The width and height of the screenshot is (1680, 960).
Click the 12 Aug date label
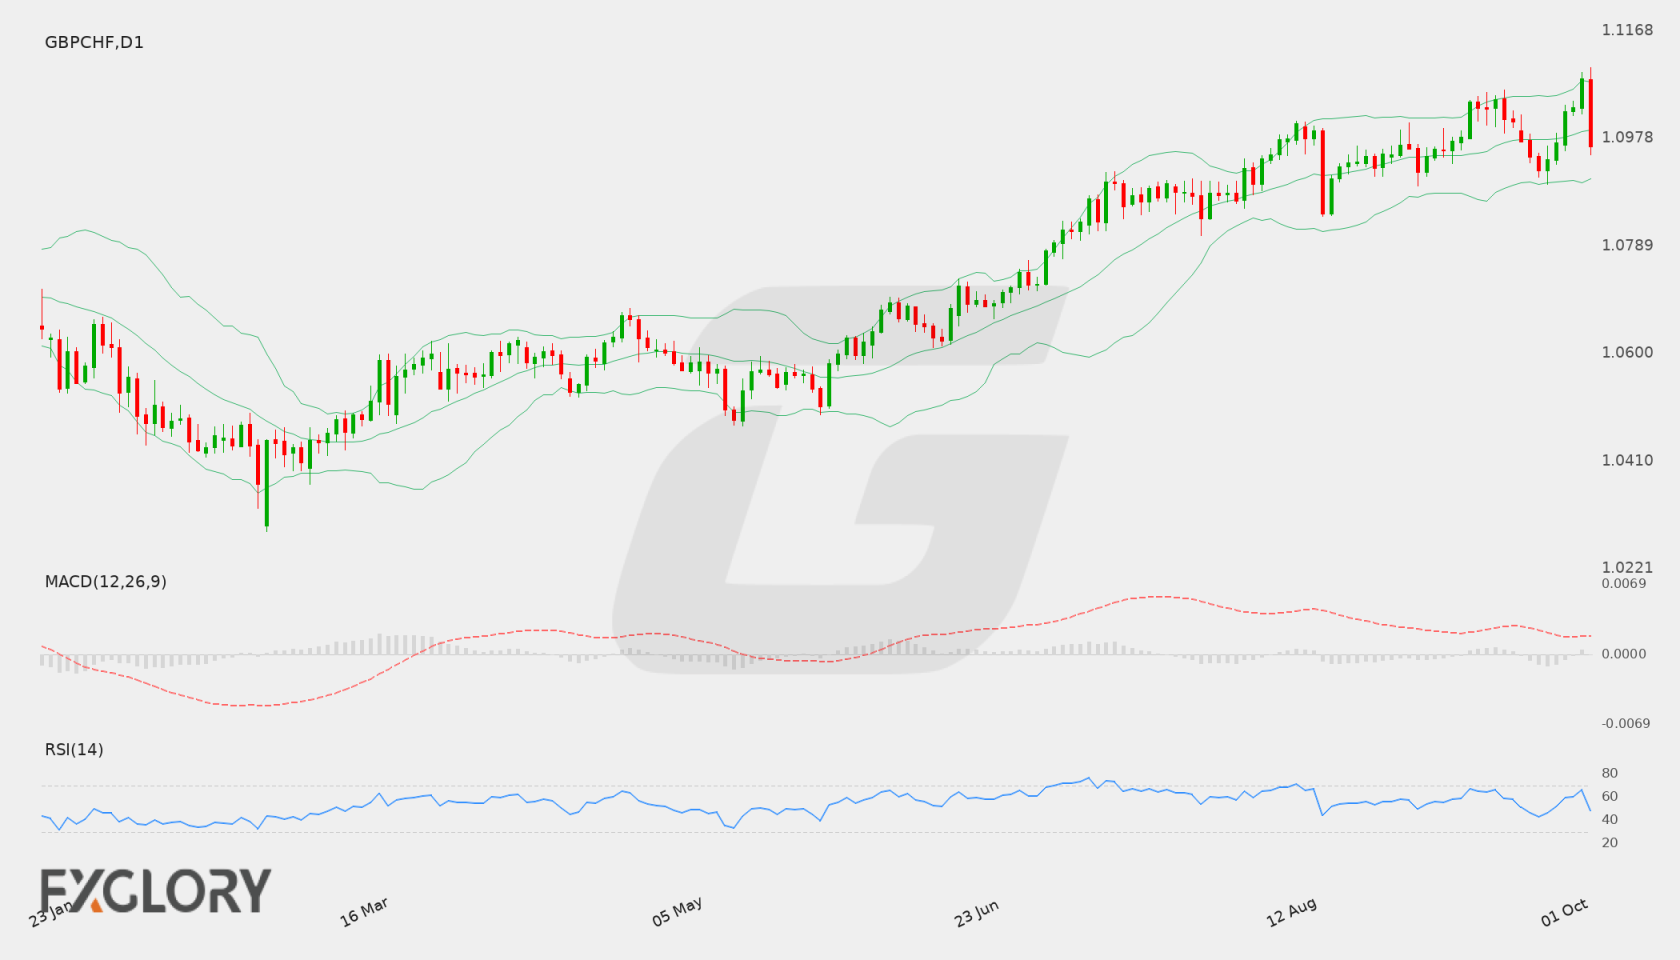coord(1291,912)
